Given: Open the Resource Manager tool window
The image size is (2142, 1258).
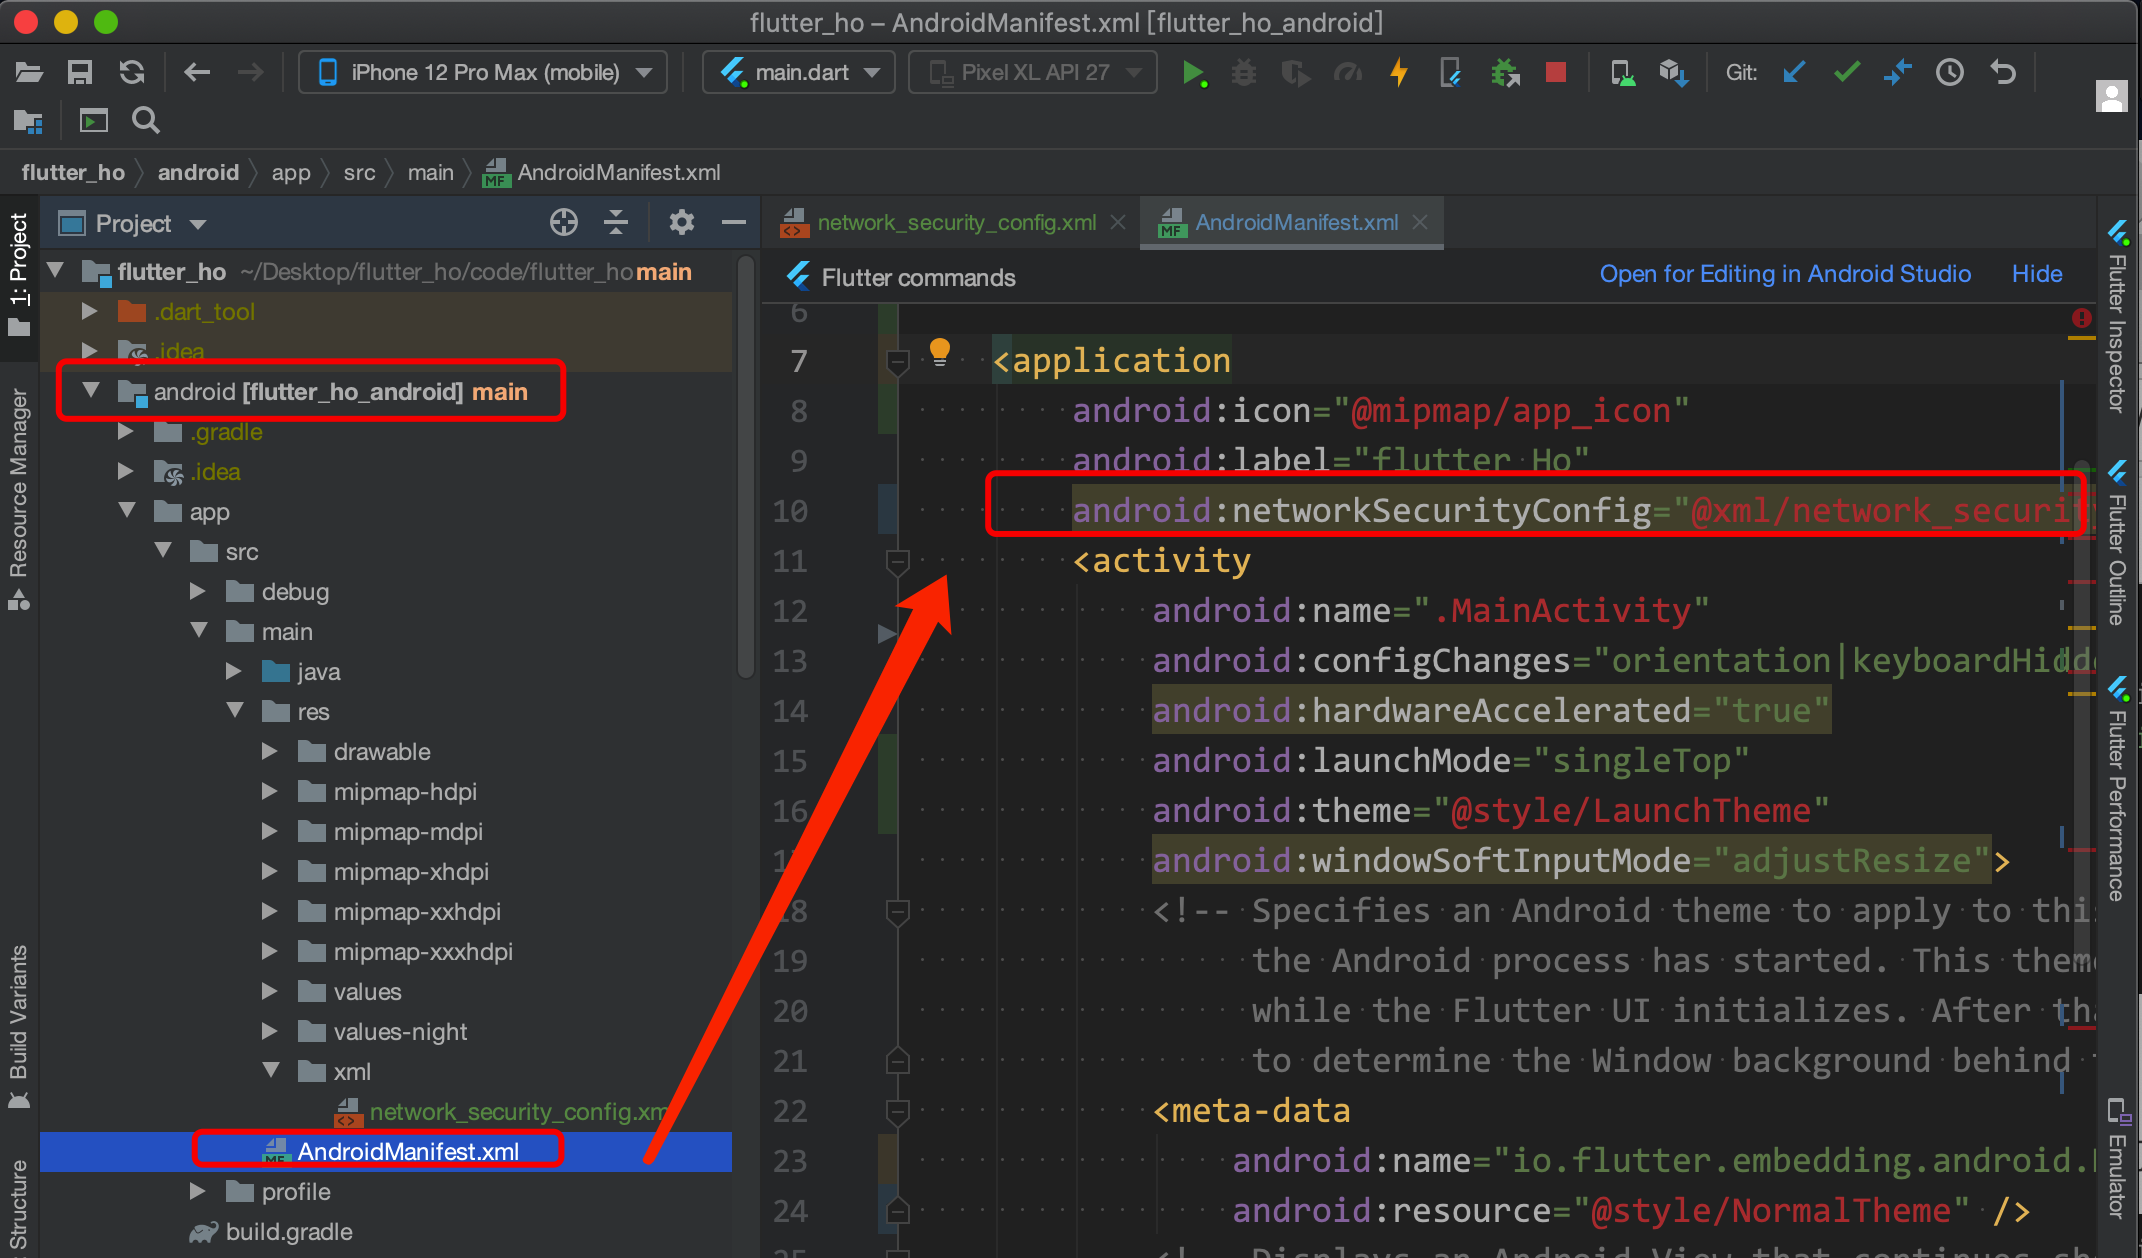Looking at the screenshot, I should [x=19, y=498].
